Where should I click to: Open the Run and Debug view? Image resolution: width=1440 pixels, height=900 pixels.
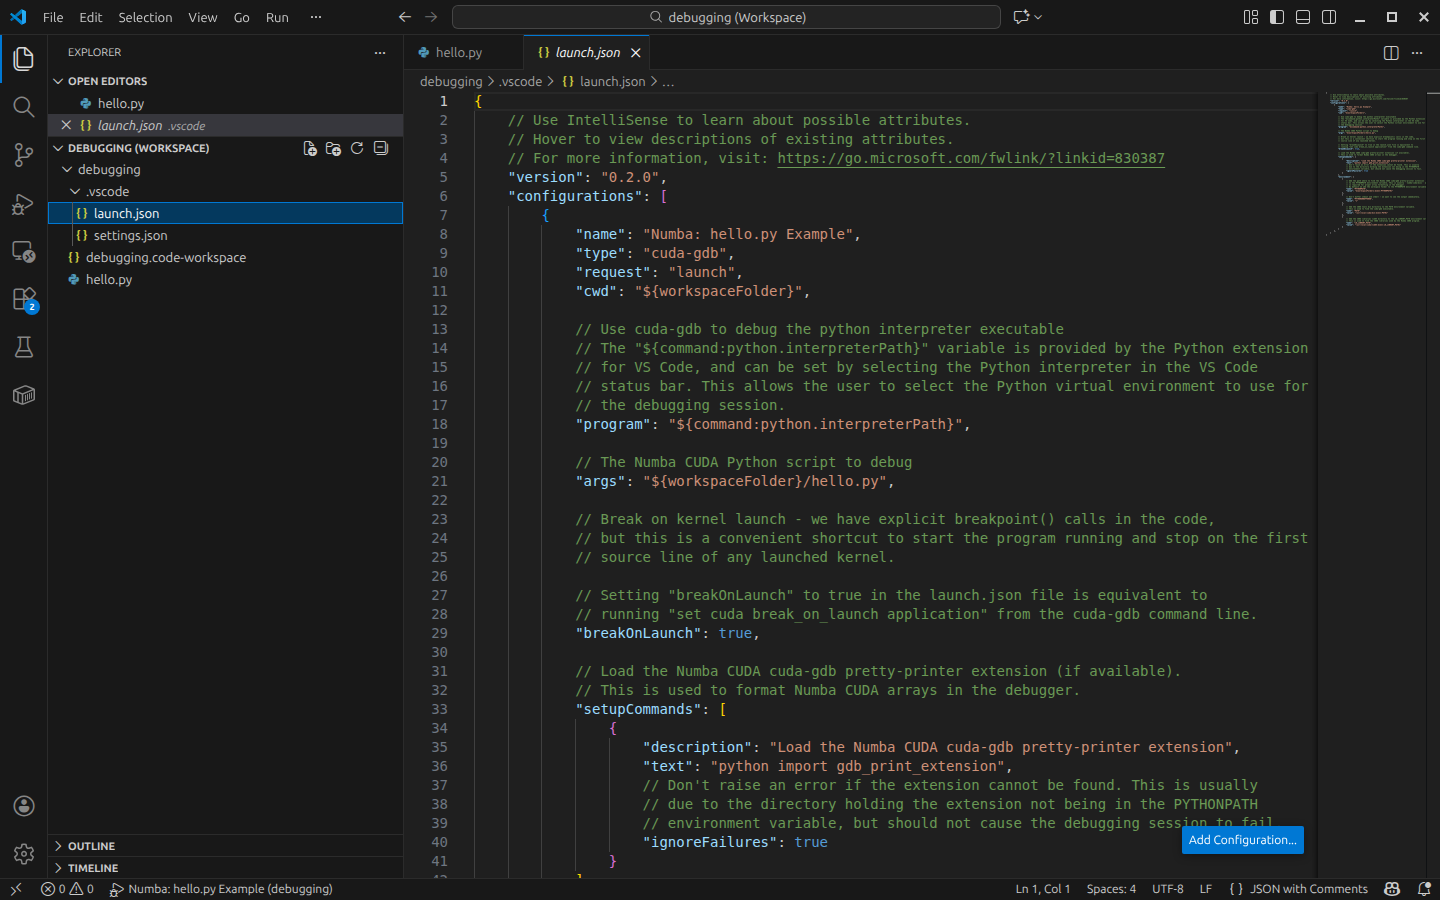click(x=24, y=203)
